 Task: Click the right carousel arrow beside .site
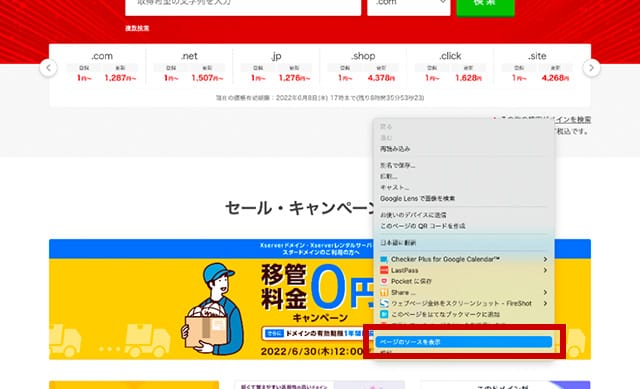tap(591, 68)
